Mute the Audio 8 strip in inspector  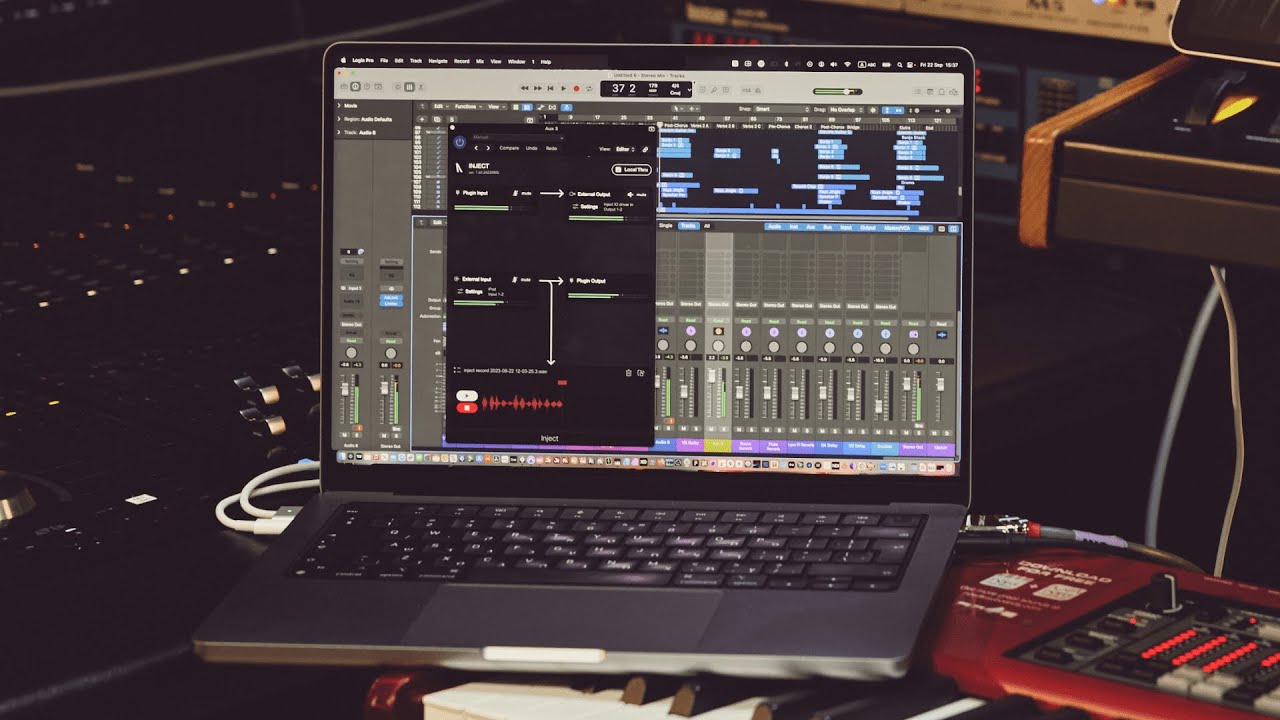point(344,435)
